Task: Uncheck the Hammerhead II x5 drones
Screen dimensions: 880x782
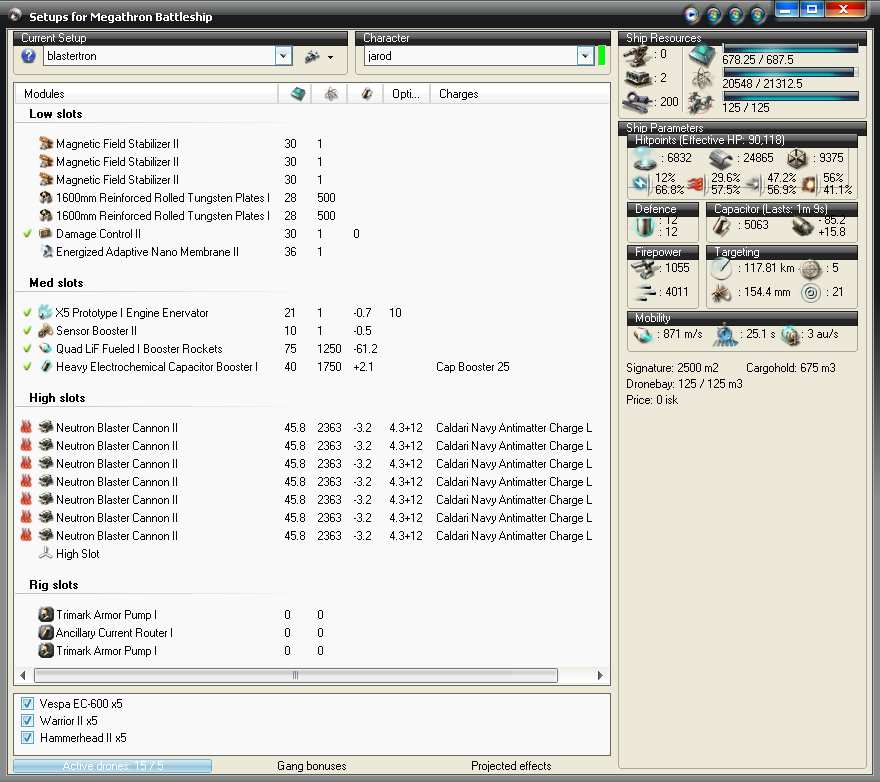Action: 27,738
